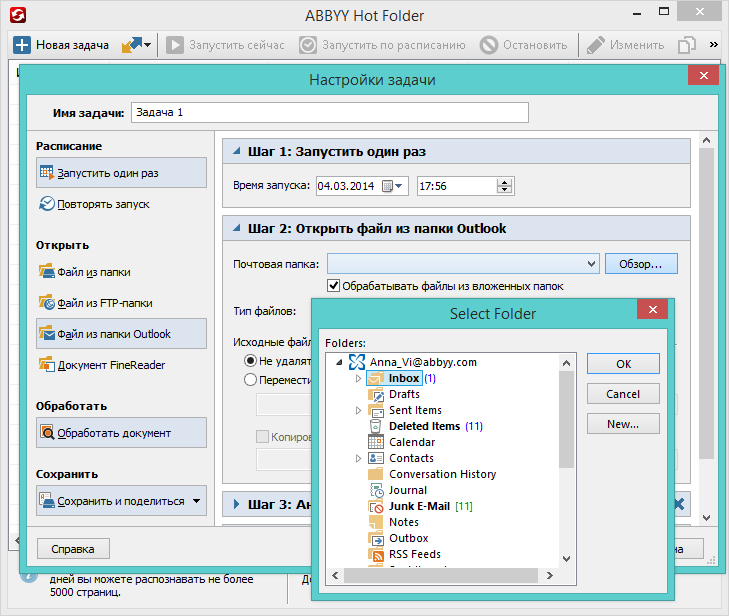The width and height of the screenshot is (729, 616).
Task: Click the Справка help button
Action: (73, 549)
